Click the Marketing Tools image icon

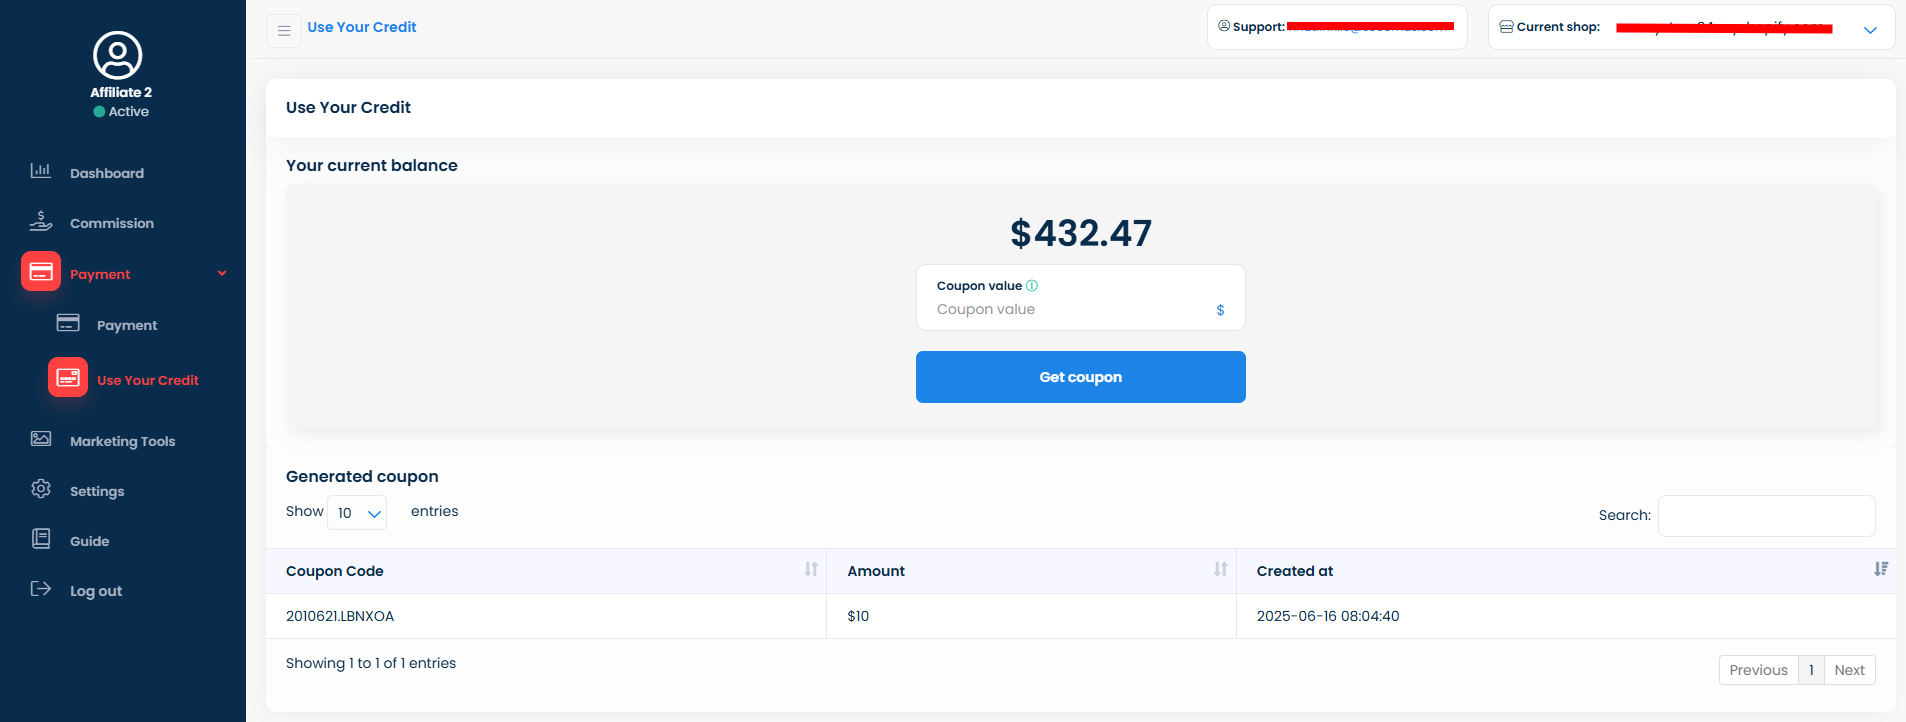pyautogui.click(x=41, y=439)
